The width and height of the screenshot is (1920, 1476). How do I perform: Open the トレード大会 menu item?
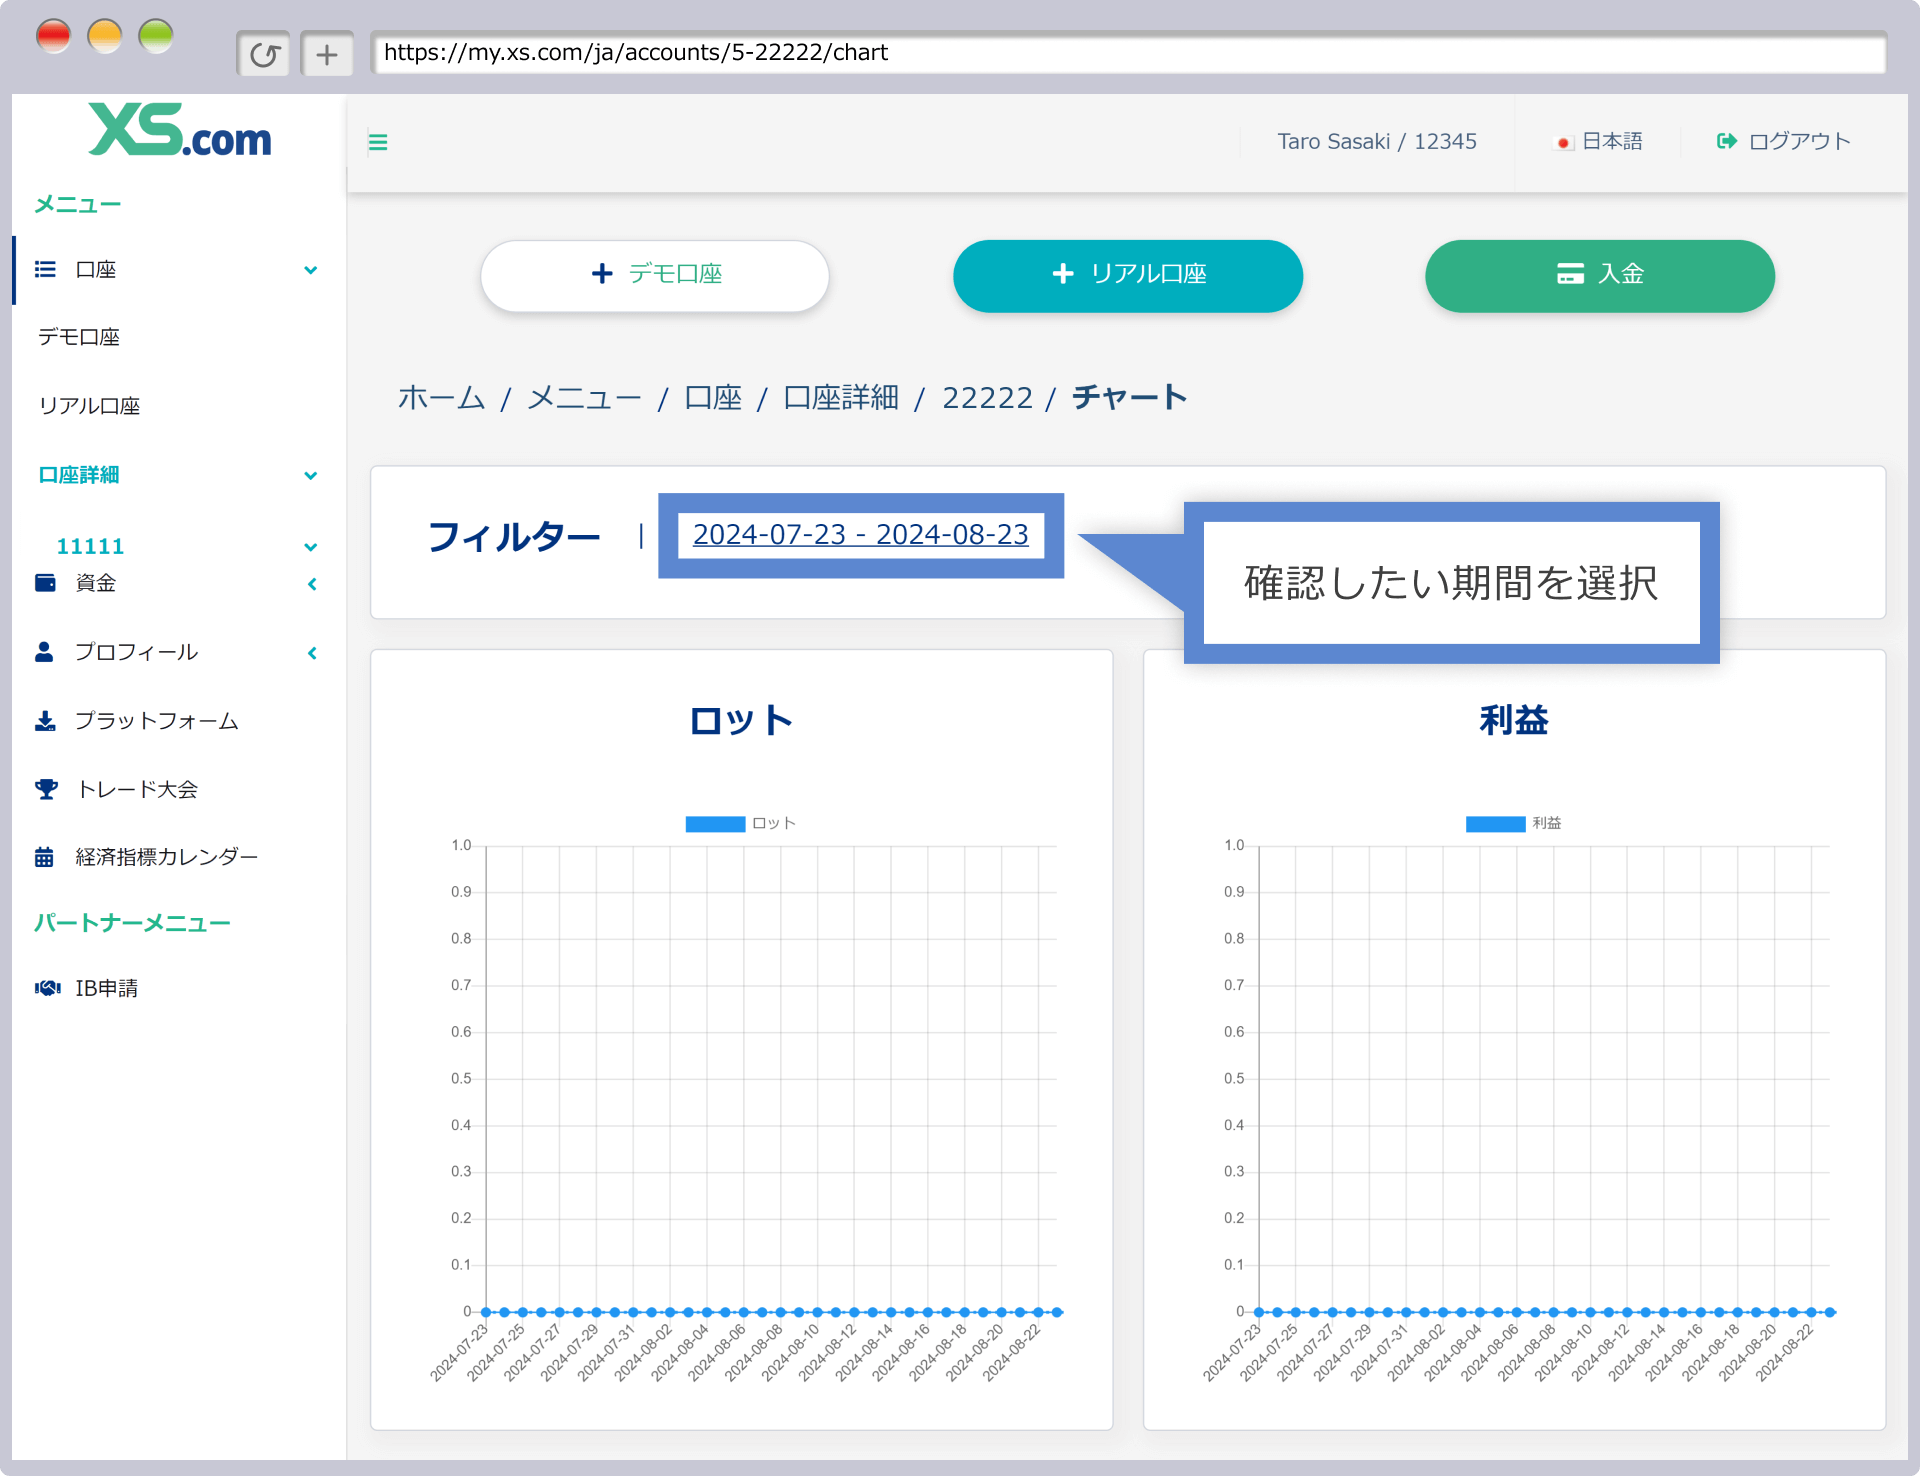pyautogui.click(x=138, y=789)
